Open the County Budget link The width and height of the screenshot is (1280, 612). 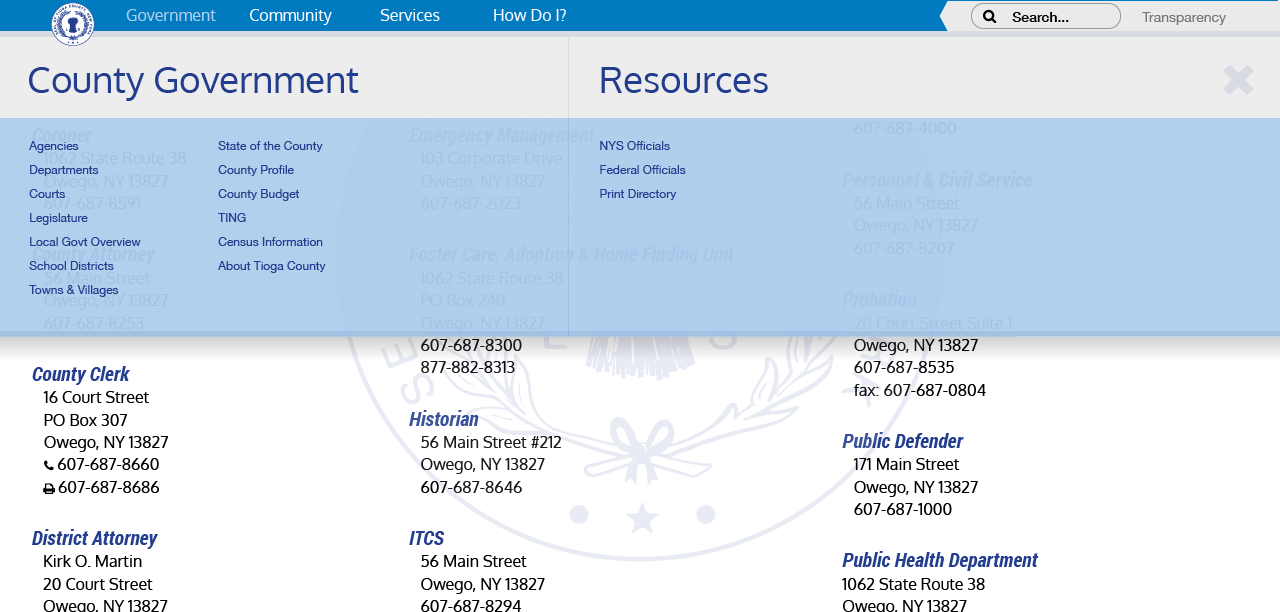pyautogui.click(x=259, y=194)
